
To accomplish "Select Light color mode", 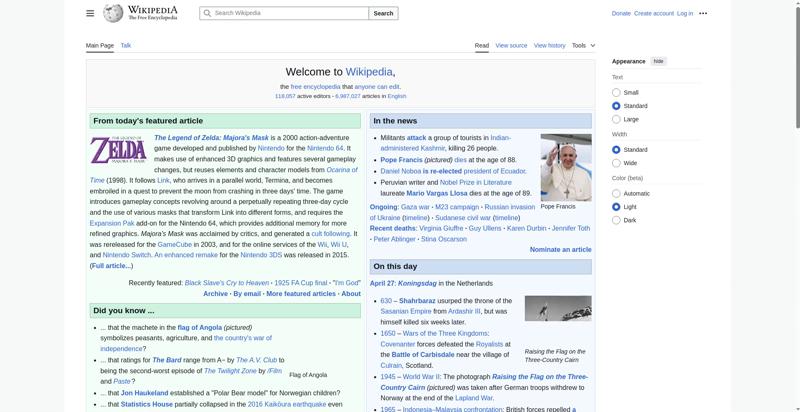I will (616, 207).
